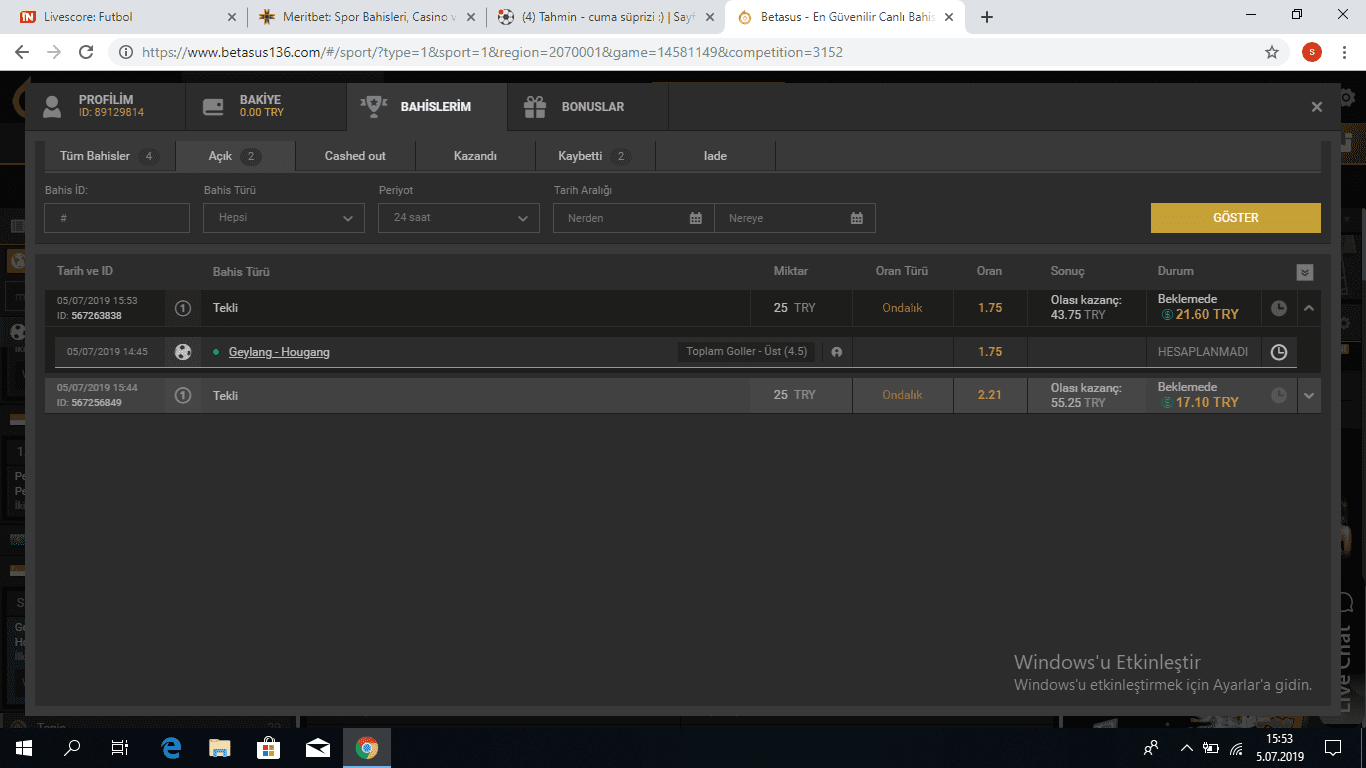This screenshot has height=768, width=1366.
Task: Click the Bahislerim trophy icon
Action: tap(373, 106)
